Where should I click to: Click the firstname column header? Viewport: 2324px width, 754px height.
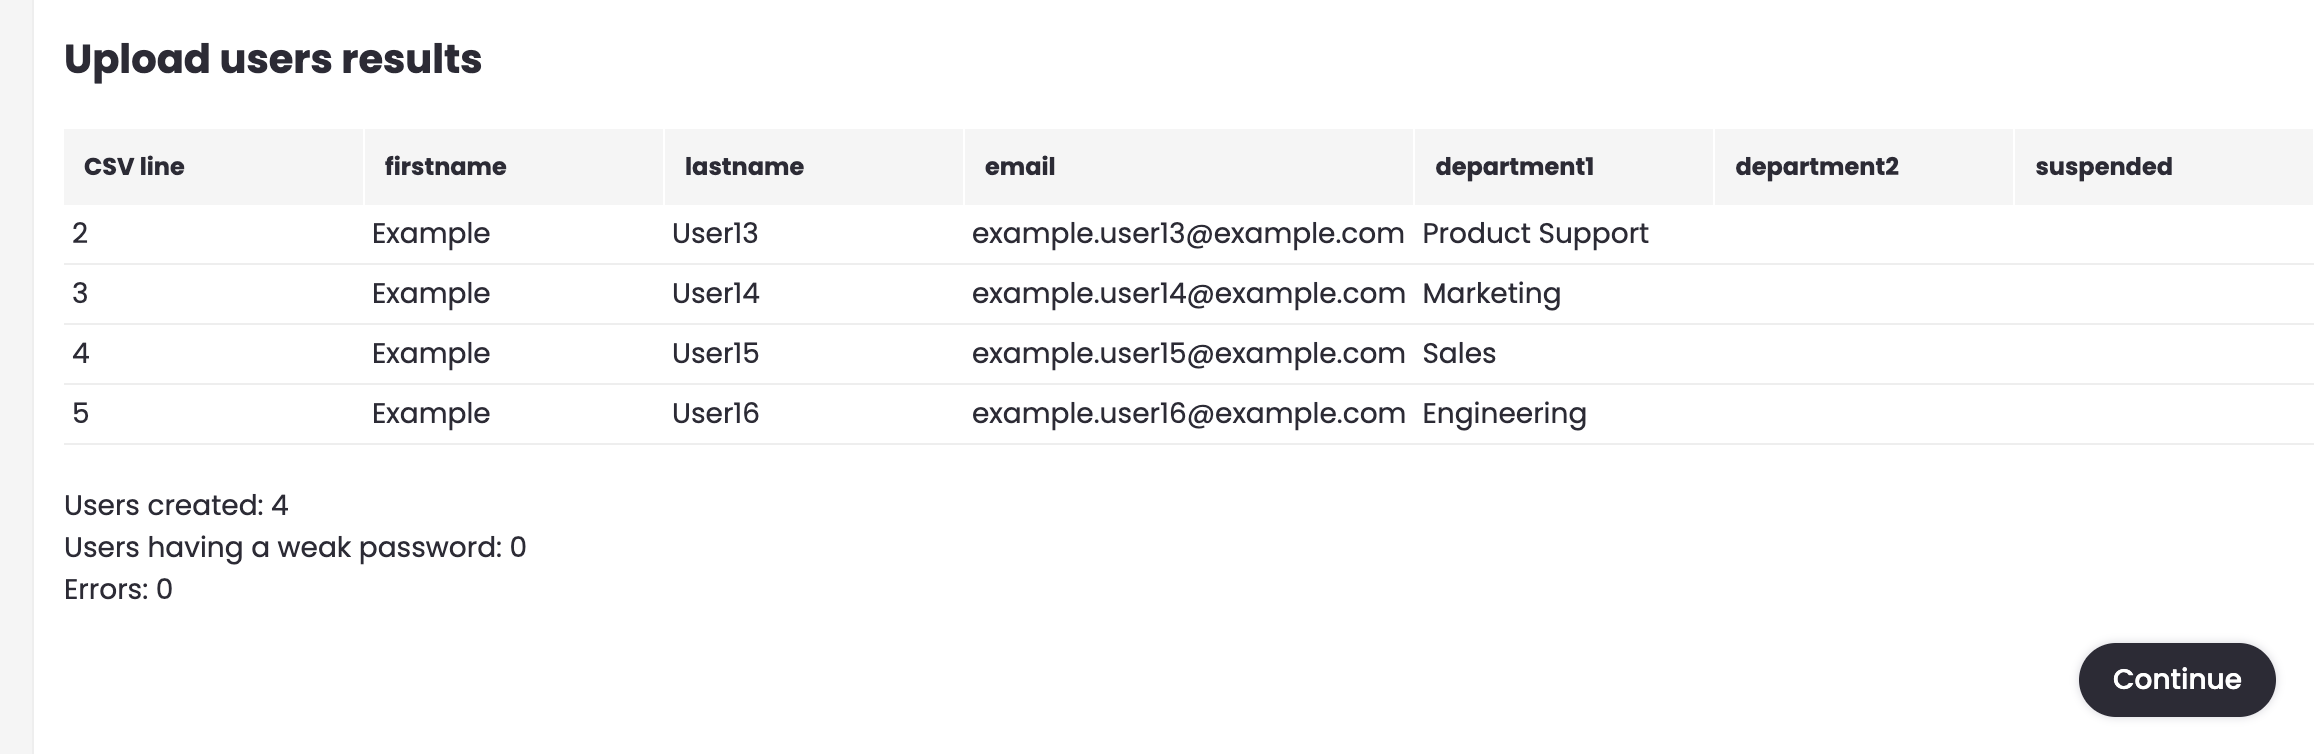513,166
